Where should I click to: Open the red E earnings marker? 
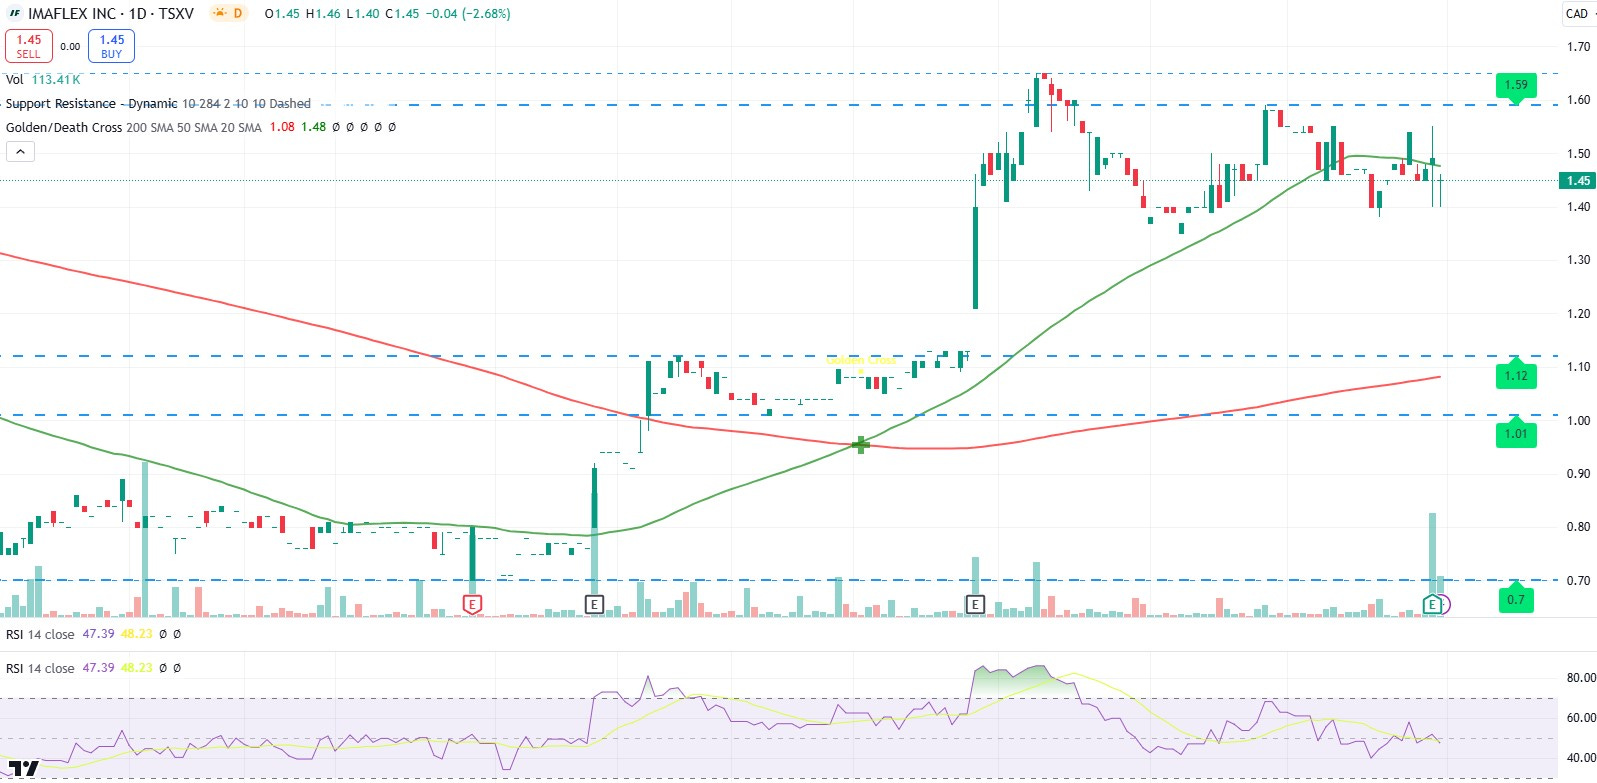click(473, 604)
